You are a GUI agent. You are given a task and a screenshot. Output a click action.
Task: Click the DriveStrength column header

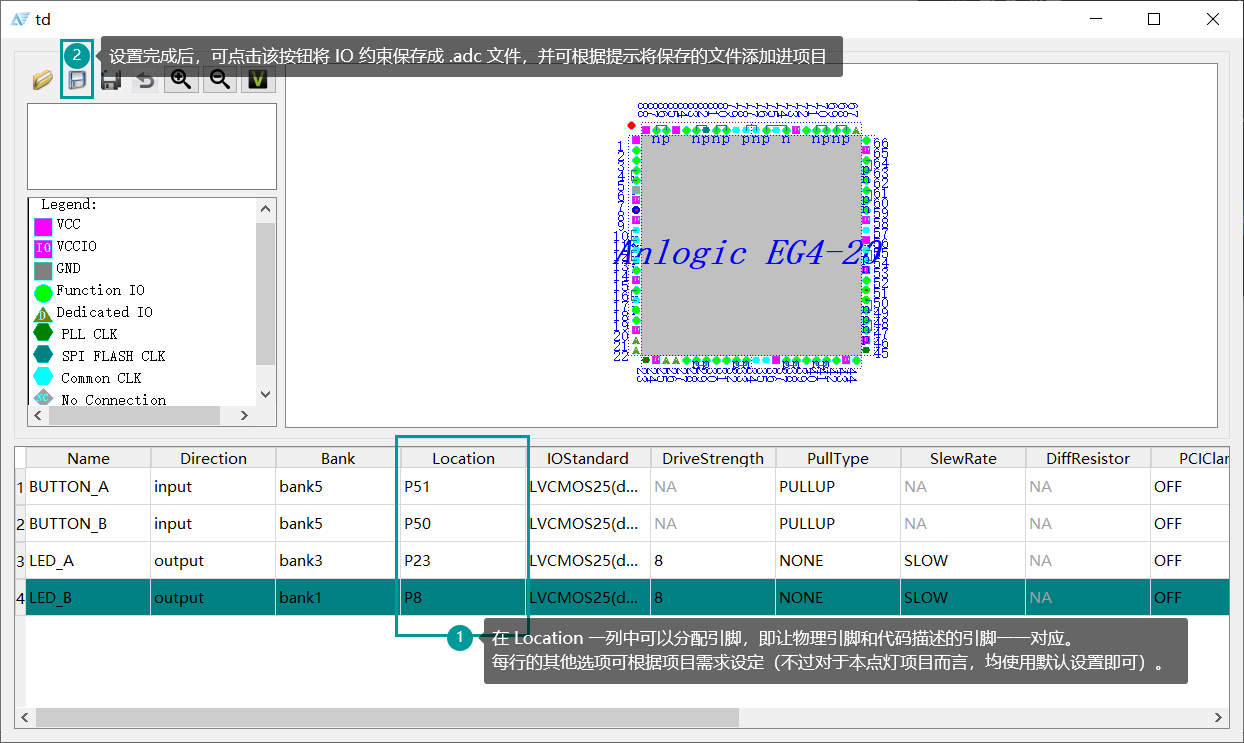click(x=713, y=458)
